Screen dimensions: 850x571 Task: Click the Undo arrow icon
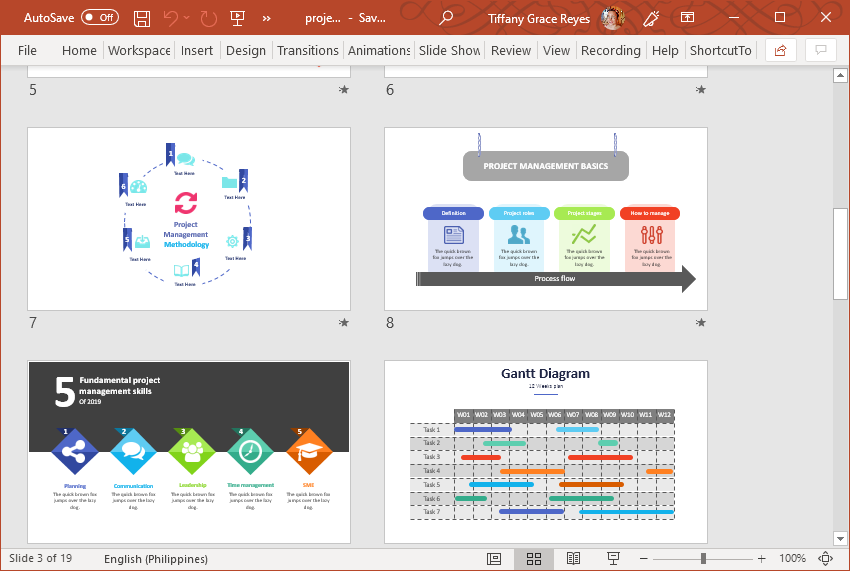[171, 18]
